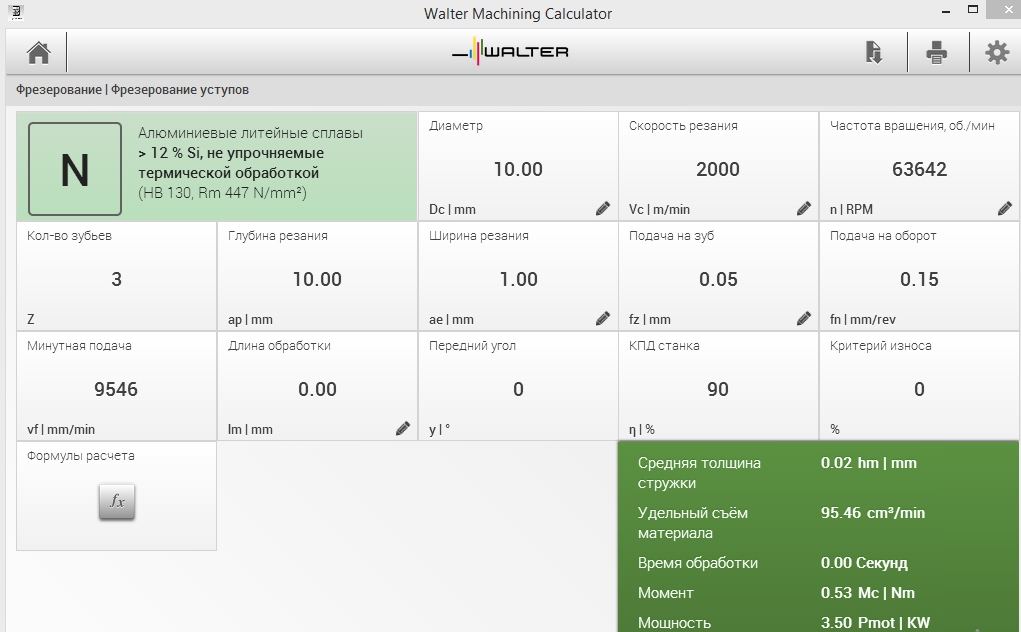Click feed rate value 9546
Image resolution: width=1021 pixels, height=632 pixels.
click(x=116, y=389)
